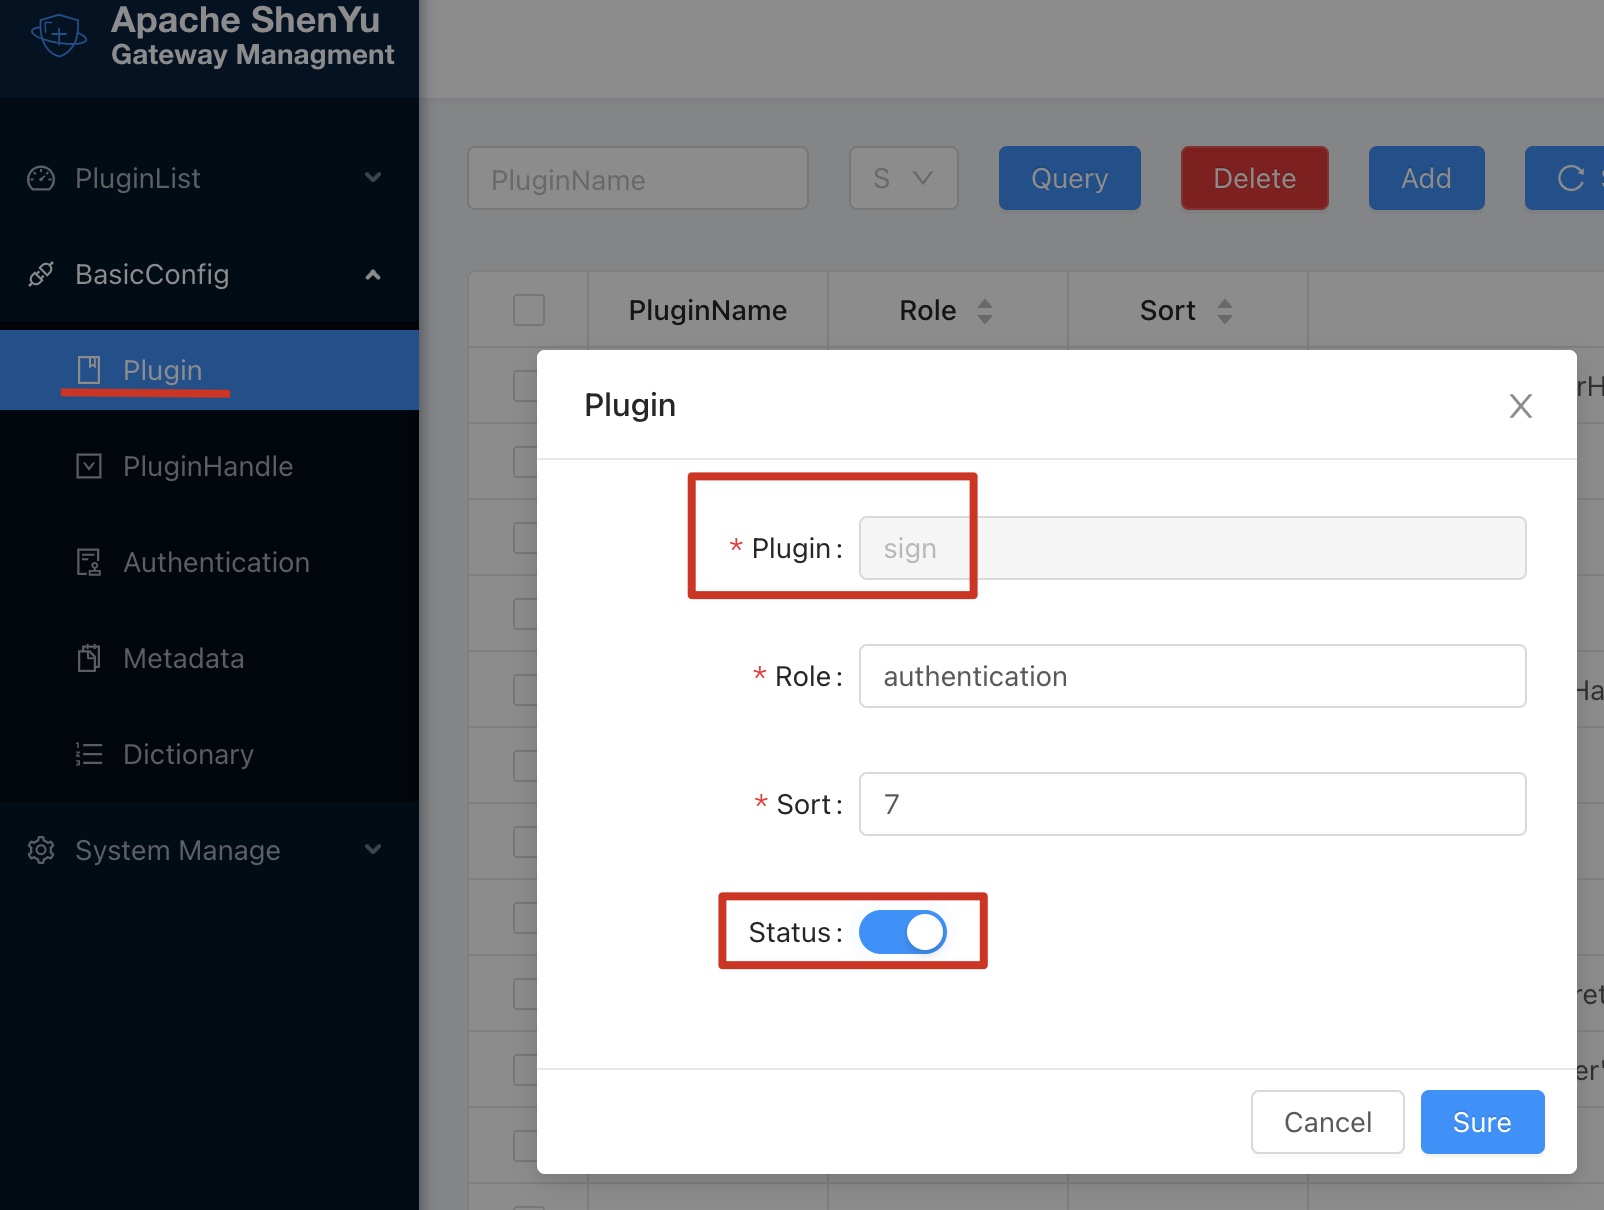Image resolution: width=1604 pixels, height=1210 pixels.
Task: Click the PluginHandle checkbox-style icon
Action: coord(89,466)
